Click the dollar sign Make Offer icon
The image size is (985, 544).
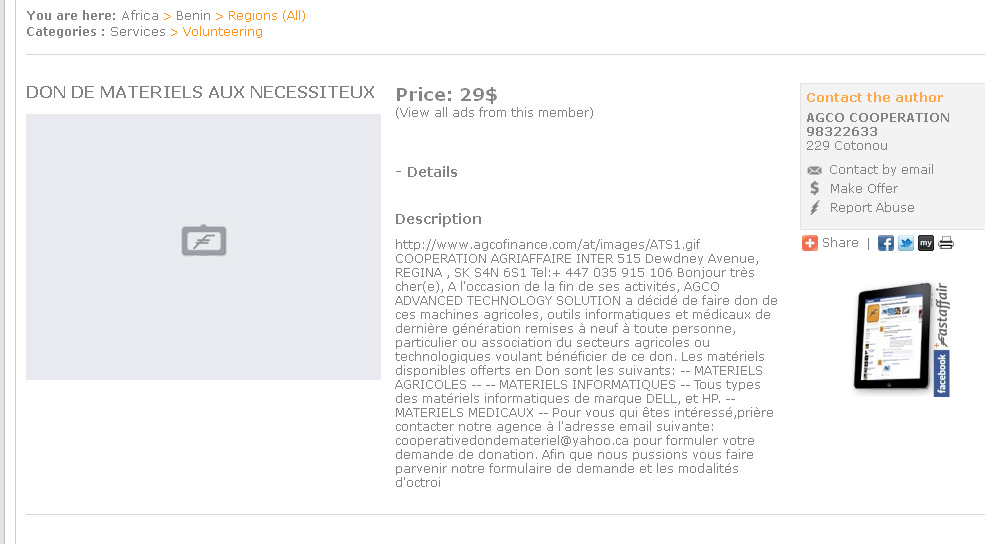point(814,188)
